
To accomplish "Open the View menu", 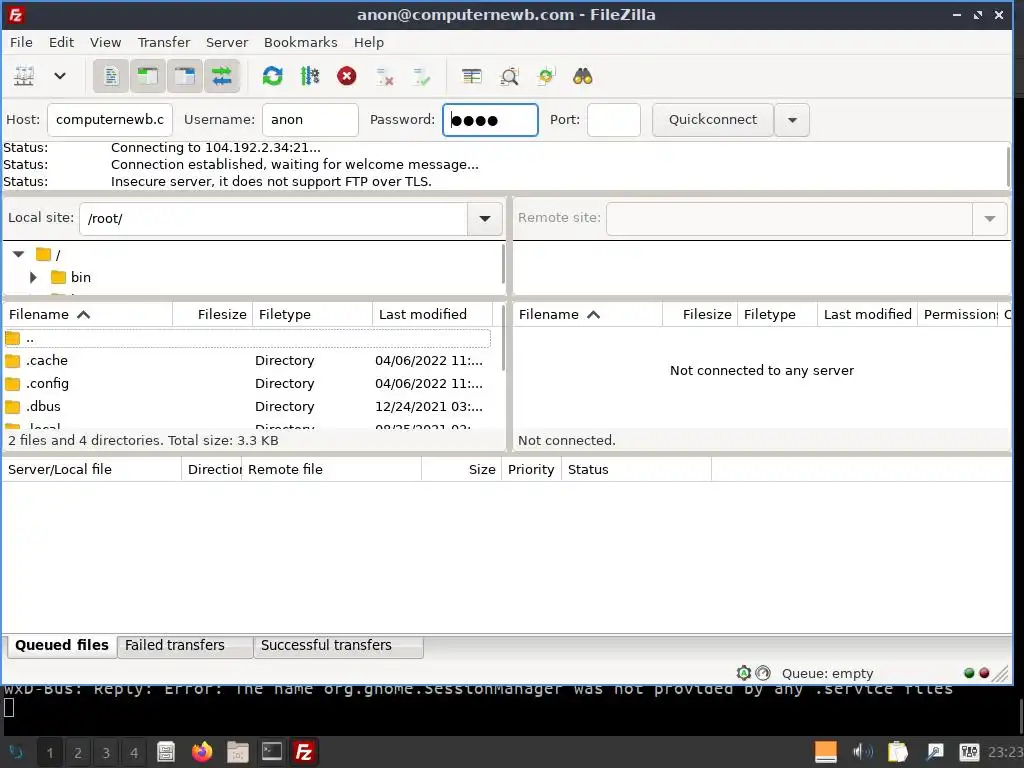I will (x=105, y=42).
